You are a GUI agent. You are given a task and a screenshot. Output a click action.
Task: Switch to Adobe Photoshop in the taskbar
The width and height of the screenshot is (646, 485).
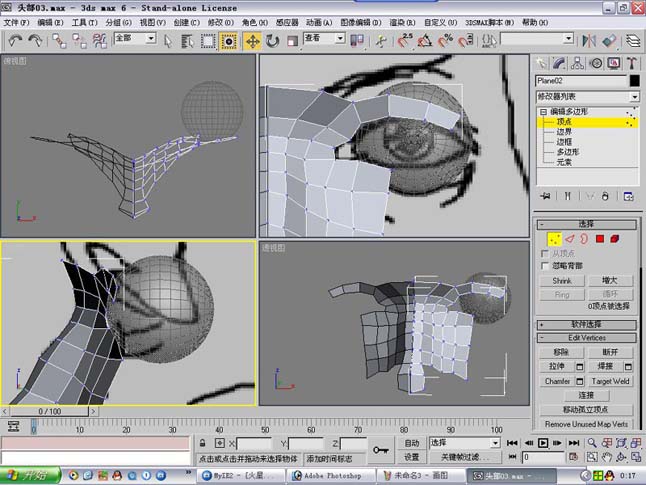[331, 476]
